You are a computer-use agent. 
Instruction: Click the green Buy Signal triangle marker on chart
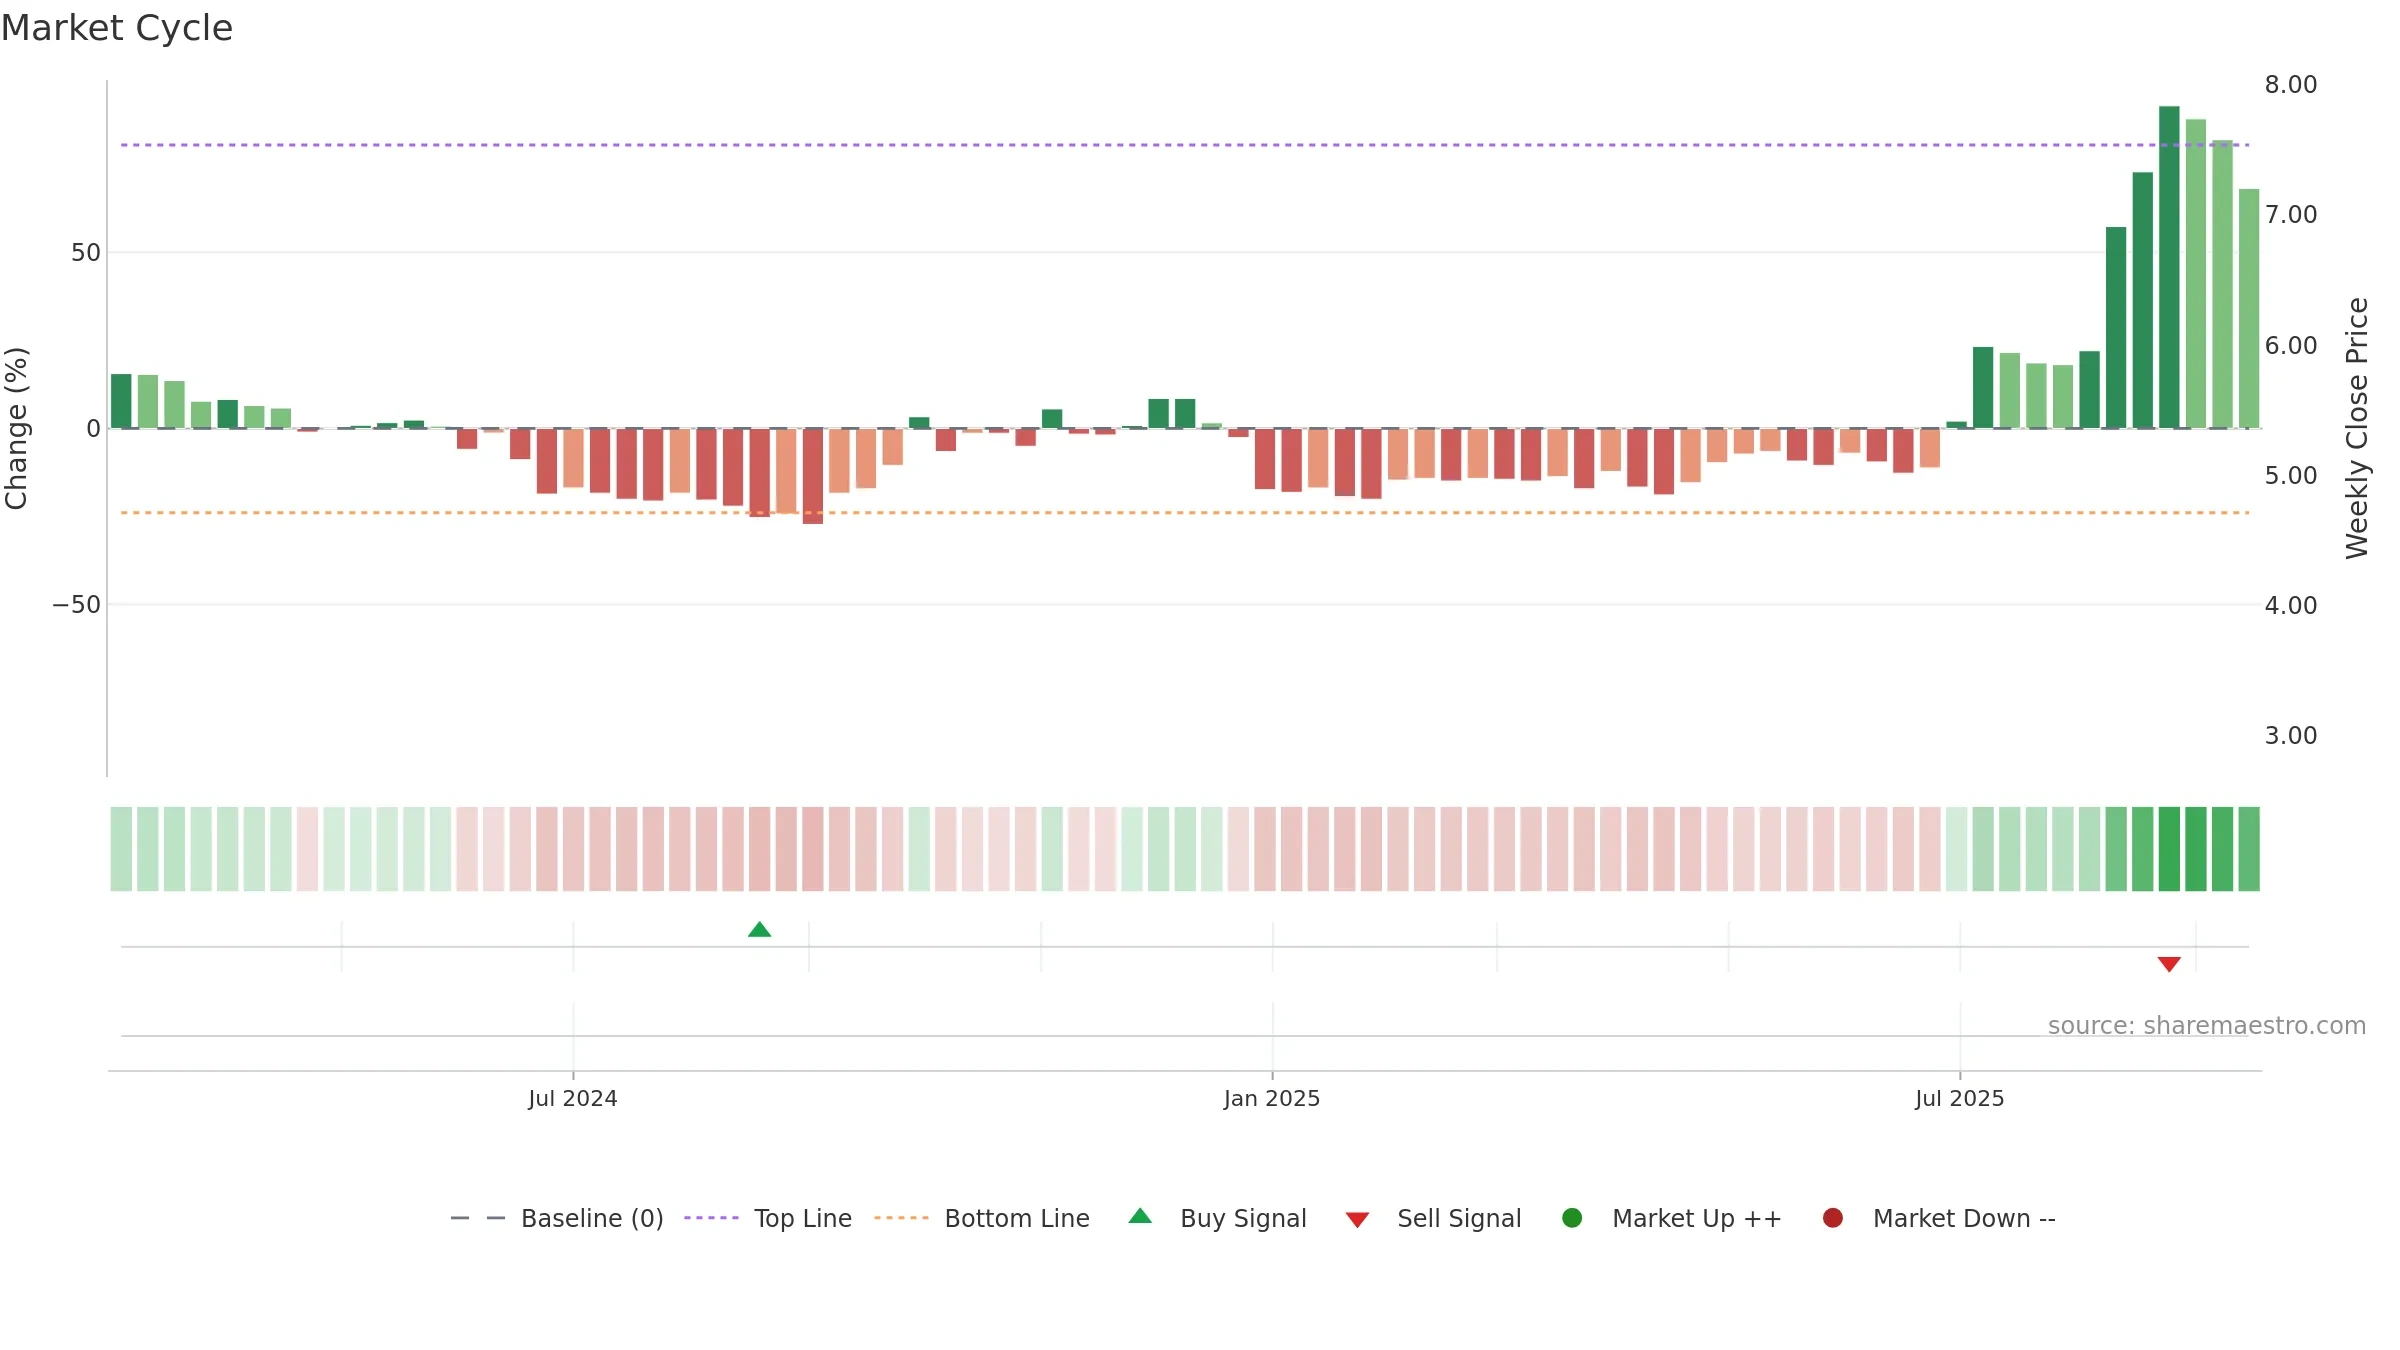point(759,930)
